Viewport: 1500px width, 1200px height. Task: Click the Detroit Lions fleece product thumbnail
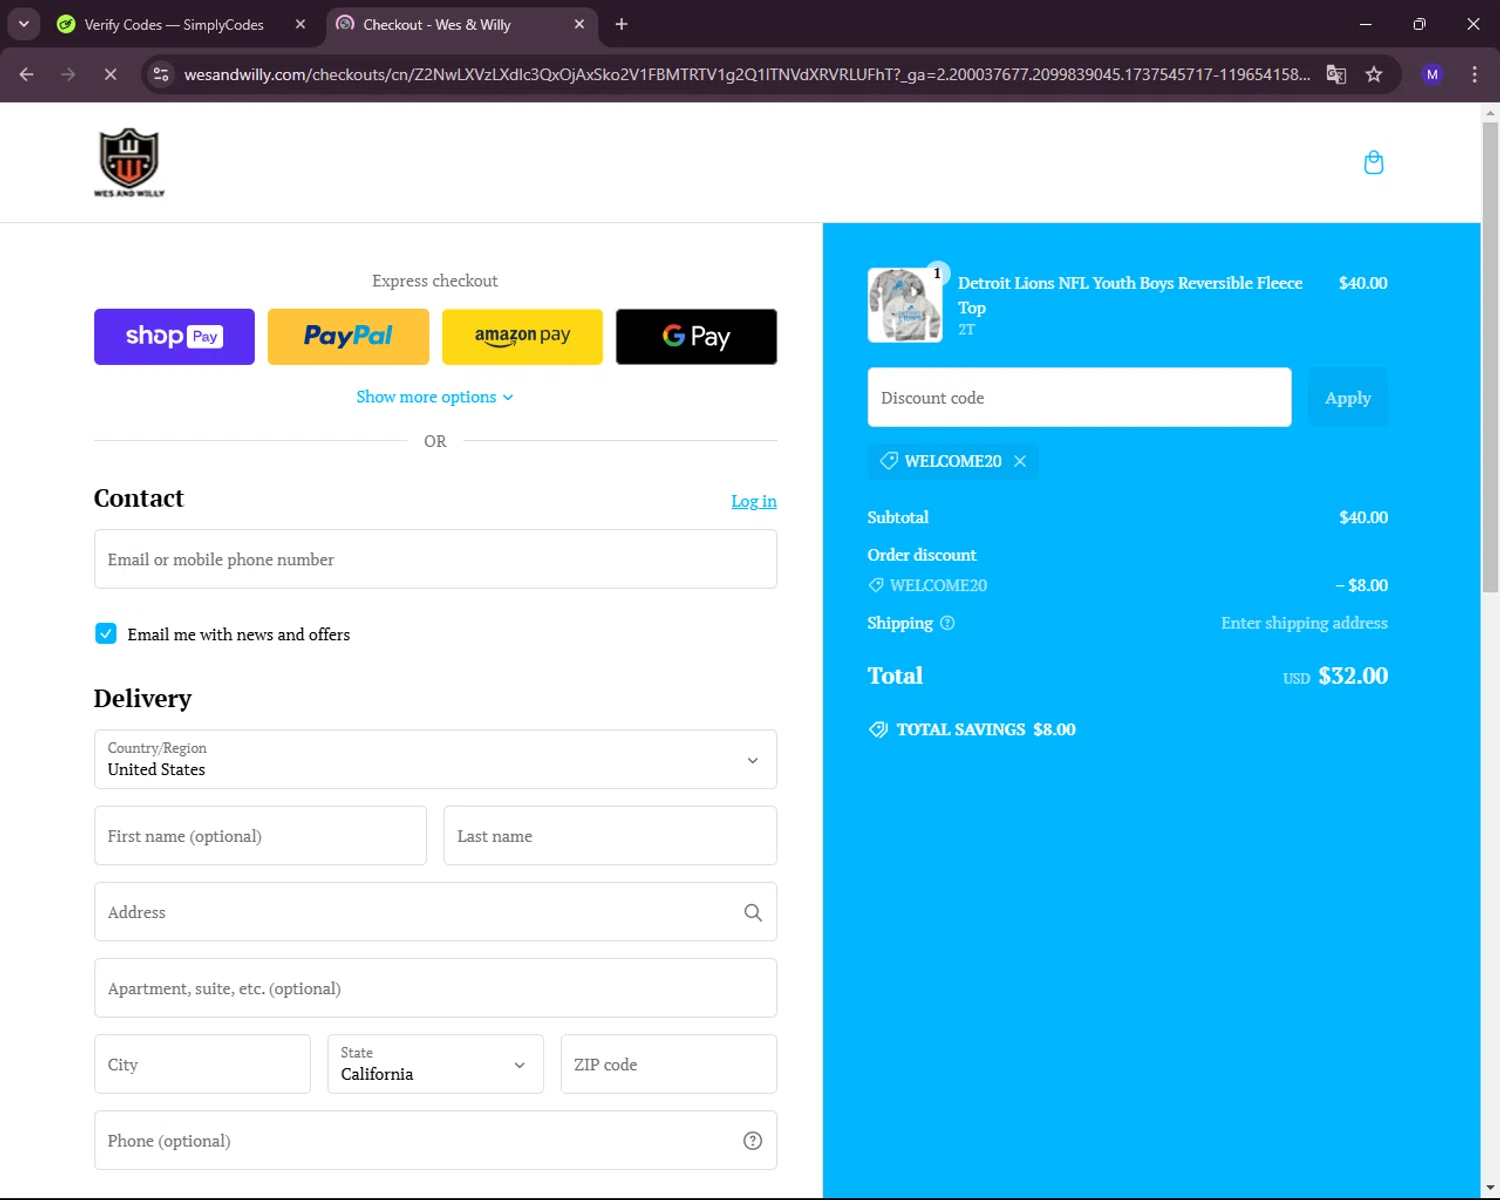905,305
